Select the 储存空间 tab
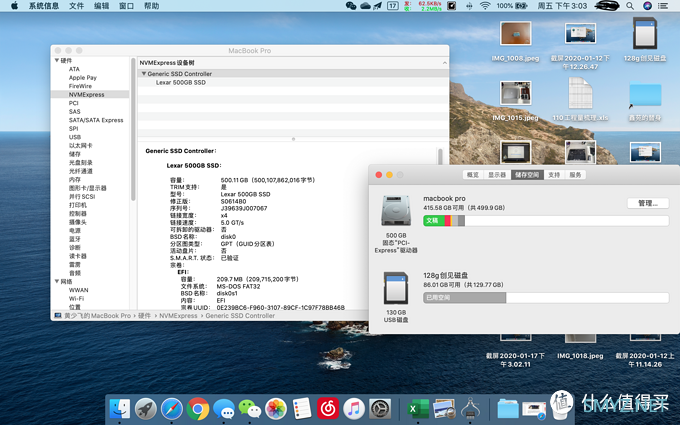Image resolution: width=680 pixels, height=425 pixels. click(527, 175)
